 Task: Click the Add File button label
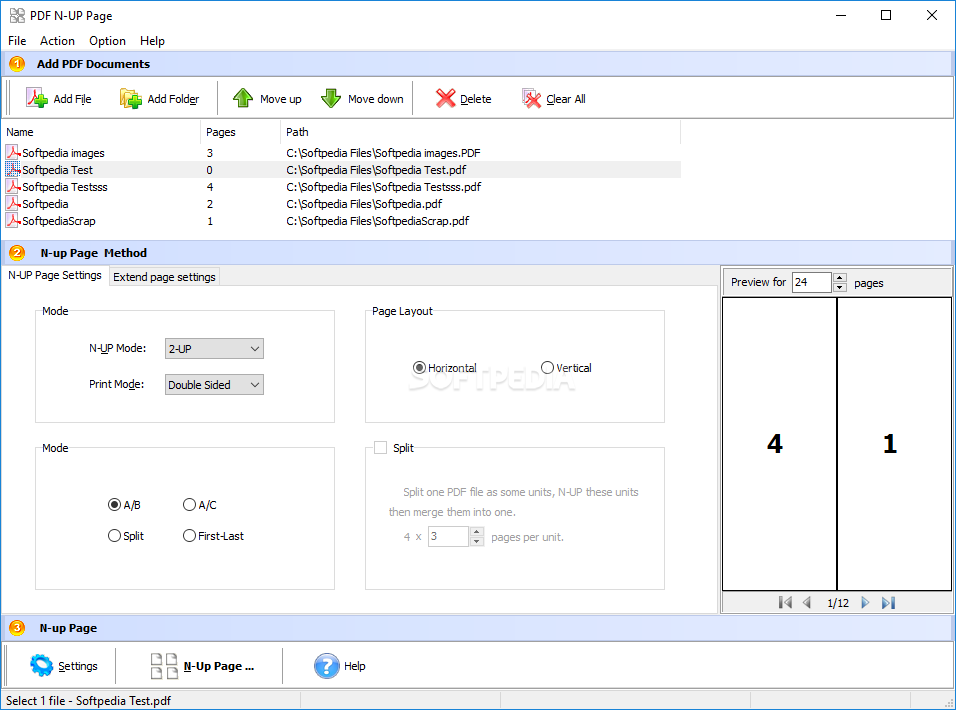point(73,99)
